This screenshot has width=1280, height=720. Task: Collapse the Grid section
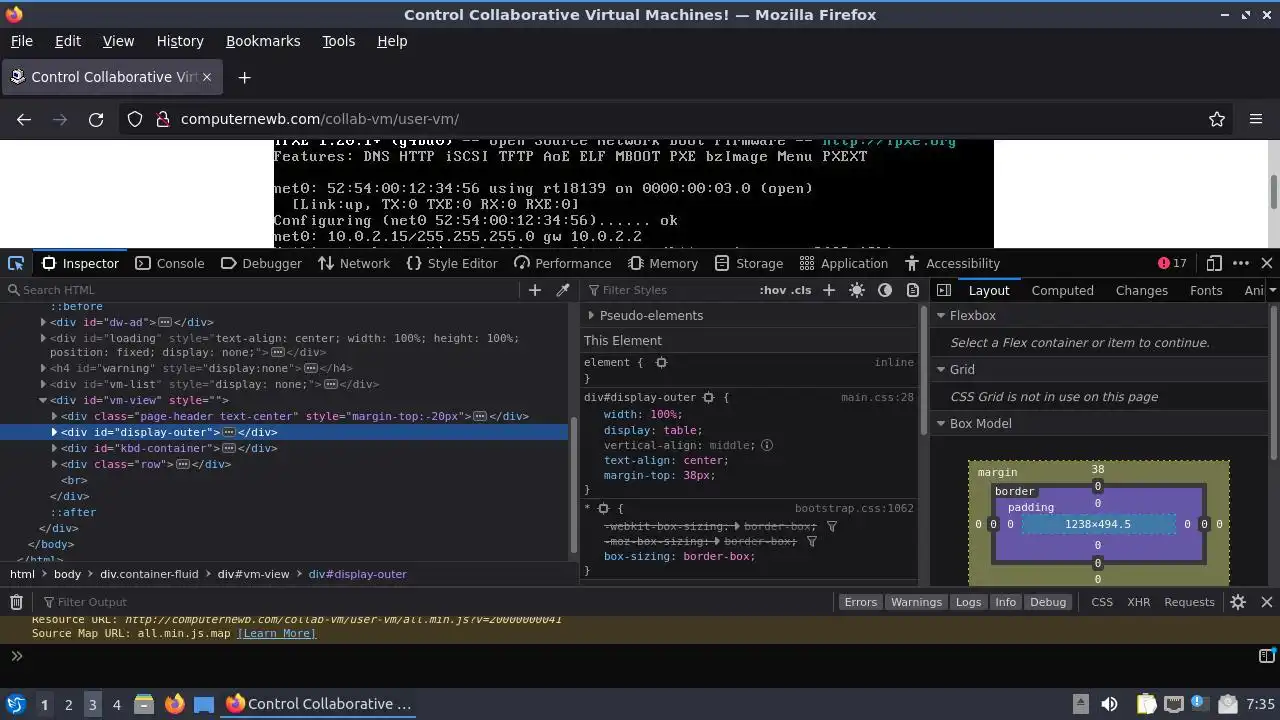[941, 369]
